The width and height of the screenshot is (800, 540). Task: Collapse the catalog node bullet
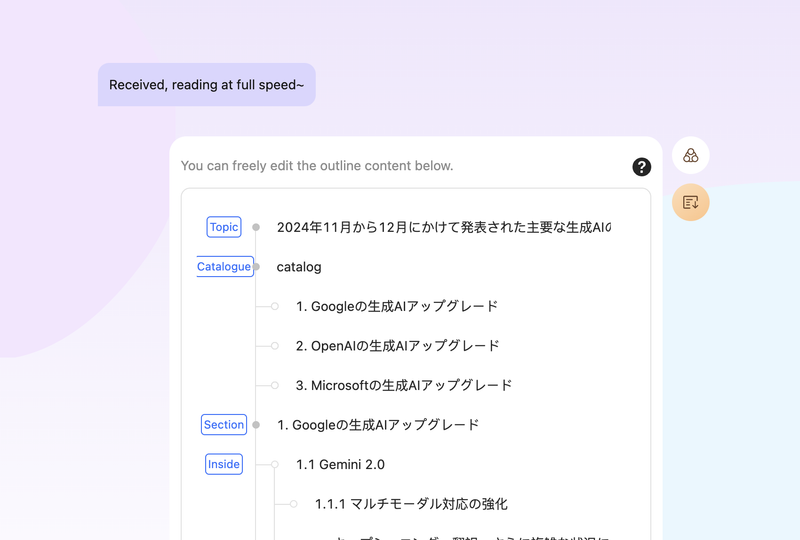[x=256, y=267]
